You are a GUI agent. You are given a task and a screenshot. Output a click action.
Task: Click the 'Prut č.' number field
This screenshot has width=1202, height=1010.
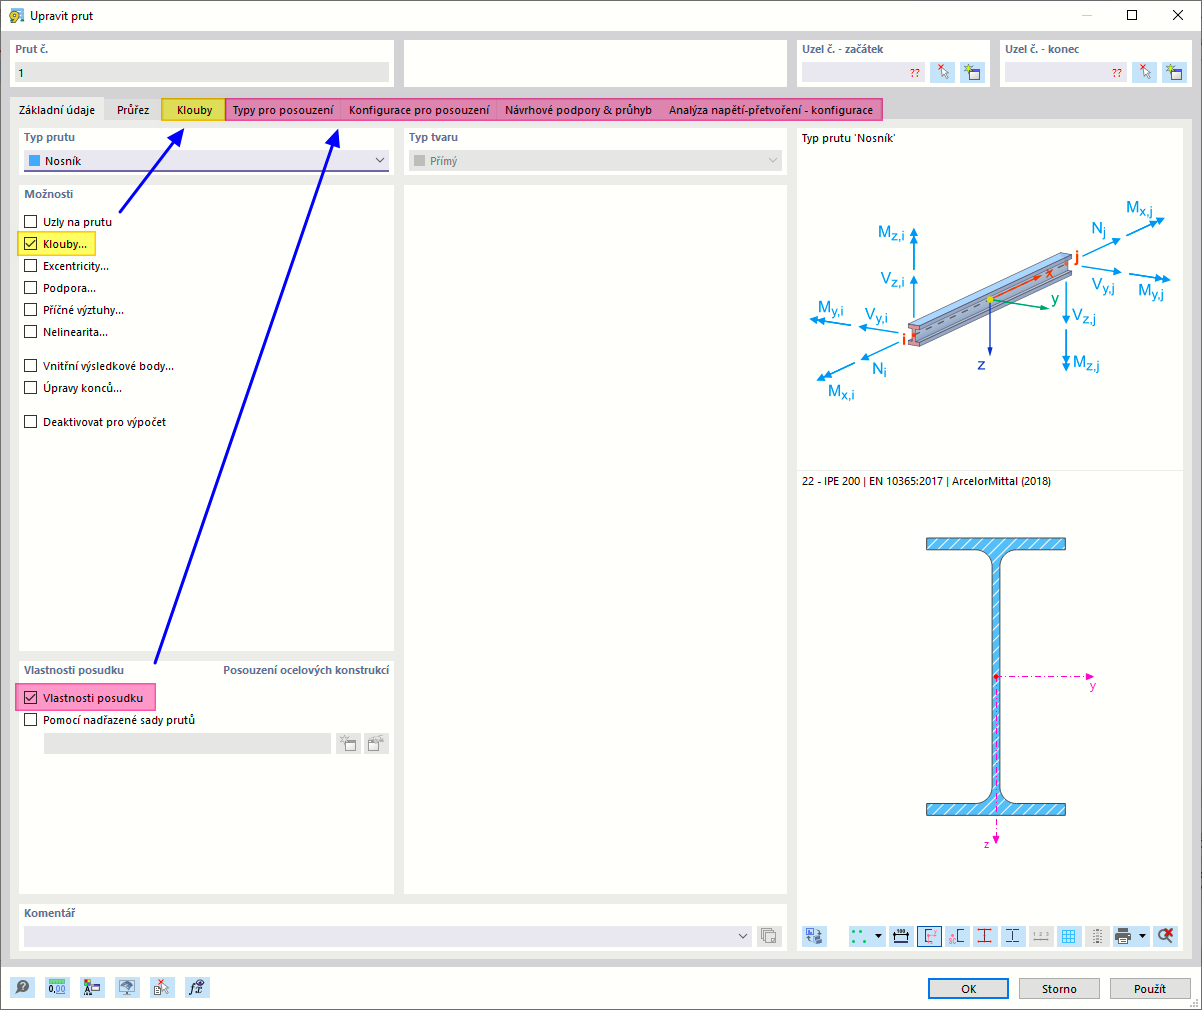coord(202,72)
